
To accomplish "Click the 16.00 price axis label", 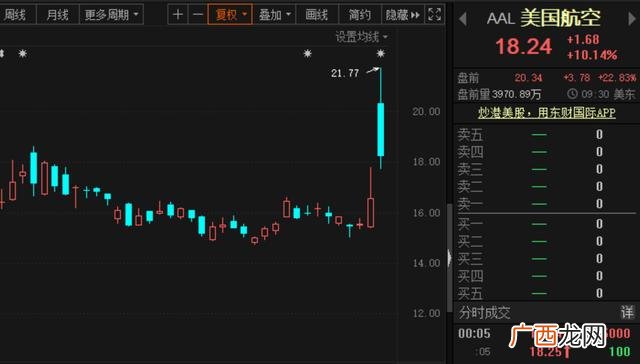I will (x=426, y=213).
